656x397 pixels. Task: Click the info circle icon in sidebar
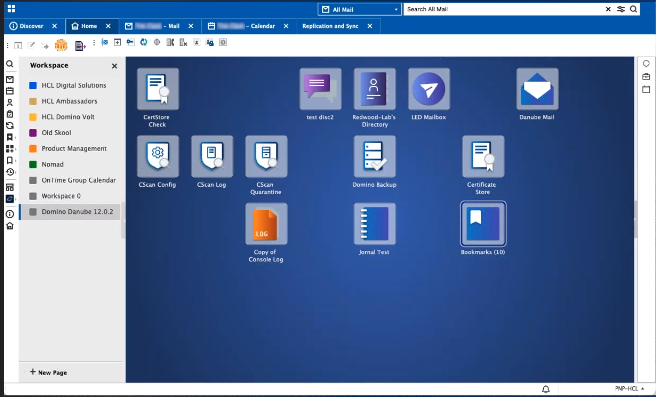click(10, 214)
